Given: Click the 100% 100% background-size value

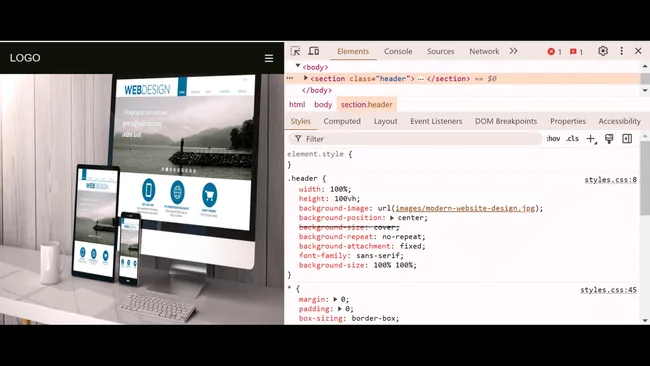Looking at the screenshot, I should [393, 265].
